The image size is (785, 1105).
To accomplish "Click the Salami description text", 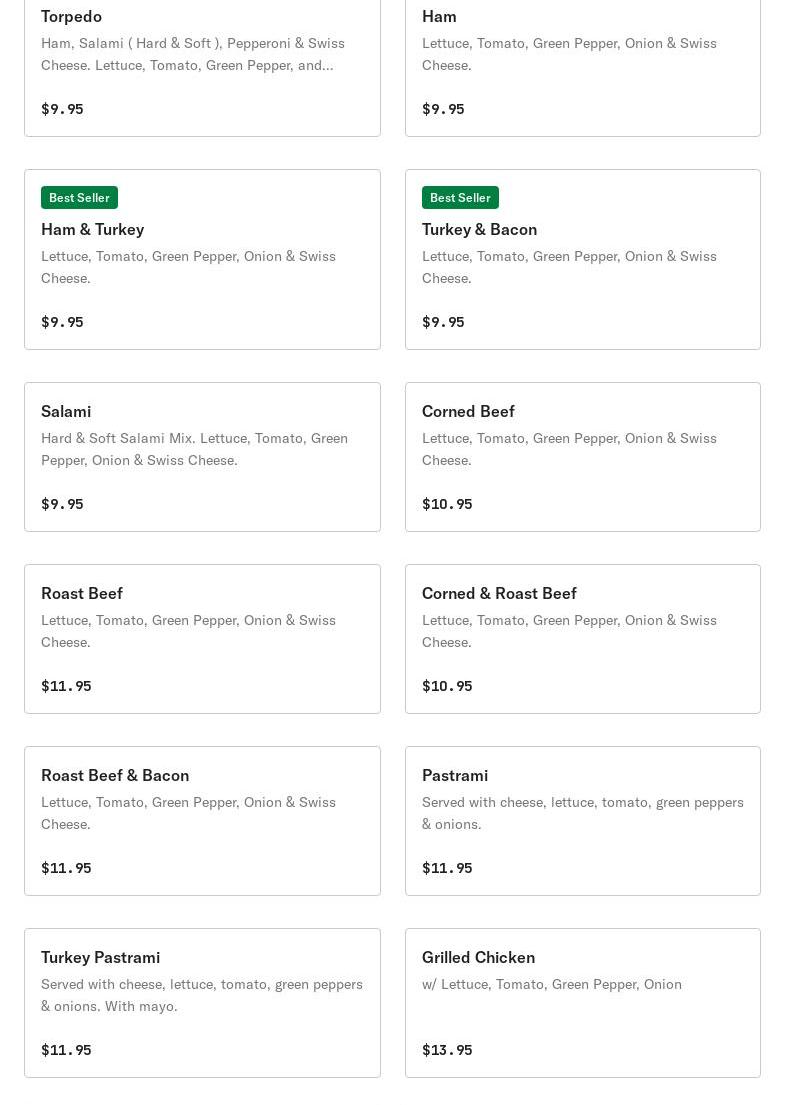I will pyautogui.click(x=194, y=449).
